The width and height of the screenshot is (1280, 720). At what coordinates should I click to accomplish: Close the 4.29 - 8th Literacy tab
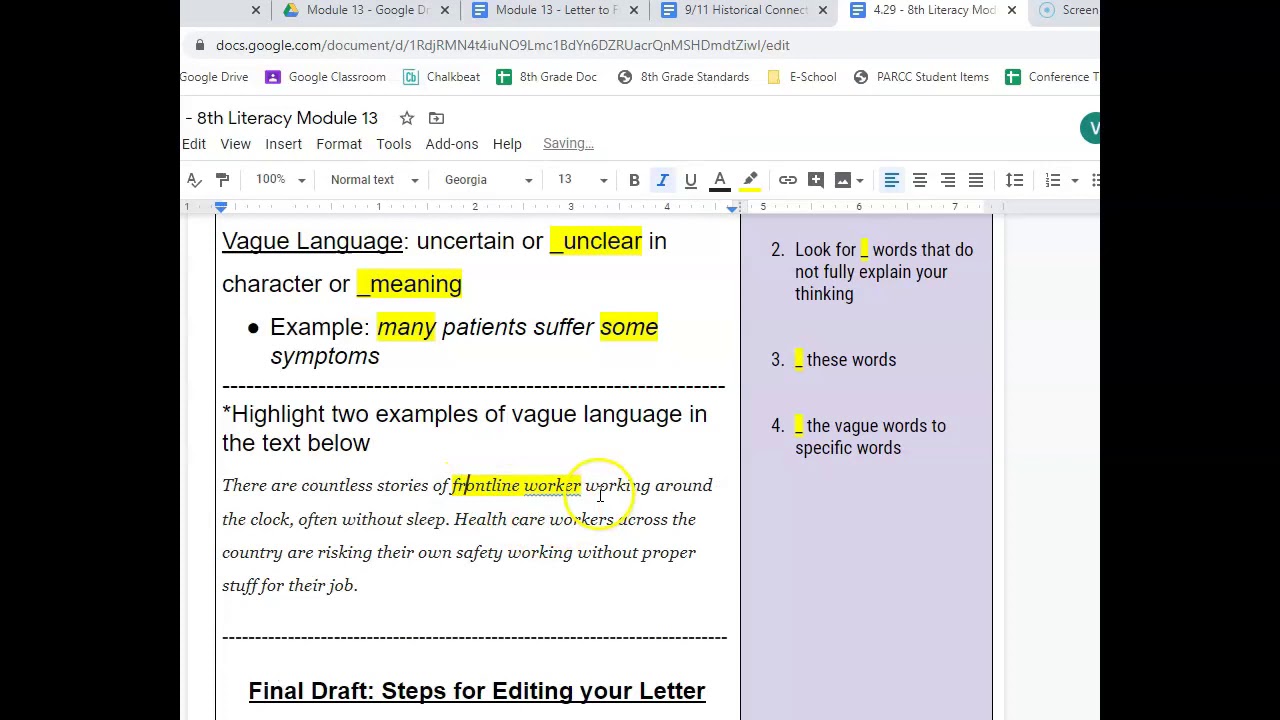1011,10
